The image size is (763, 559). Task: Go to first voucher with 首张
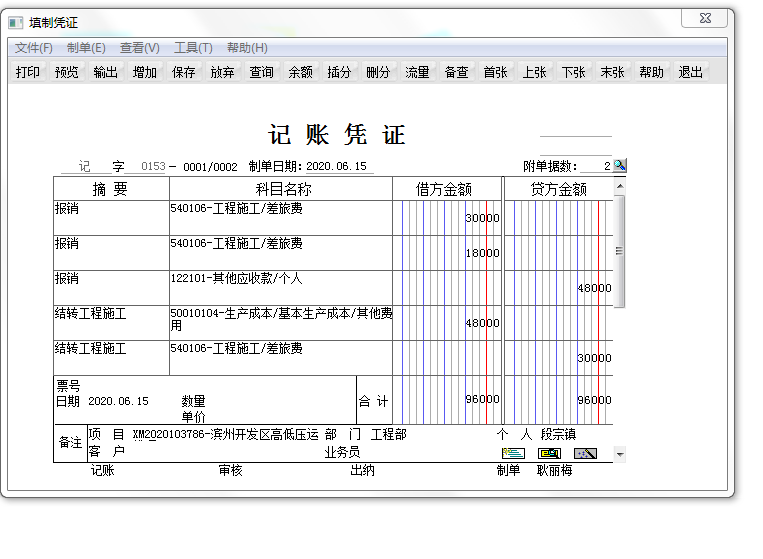pos(495,72)
